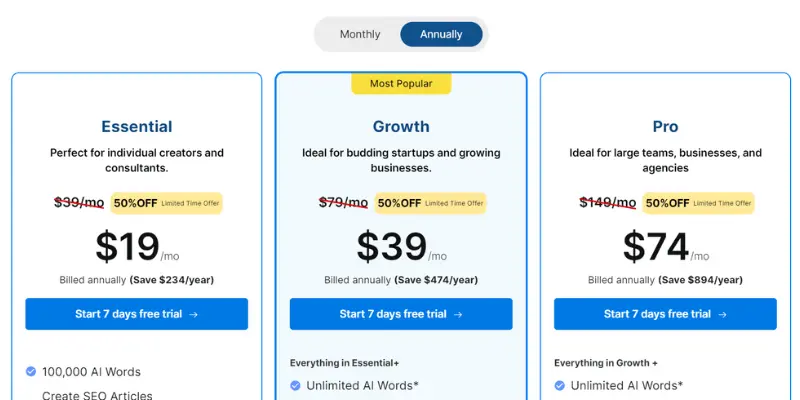The width and height of the screenshot is (800, 400).
Task: Switch billing to Monthly
Action: coord(360,34)
